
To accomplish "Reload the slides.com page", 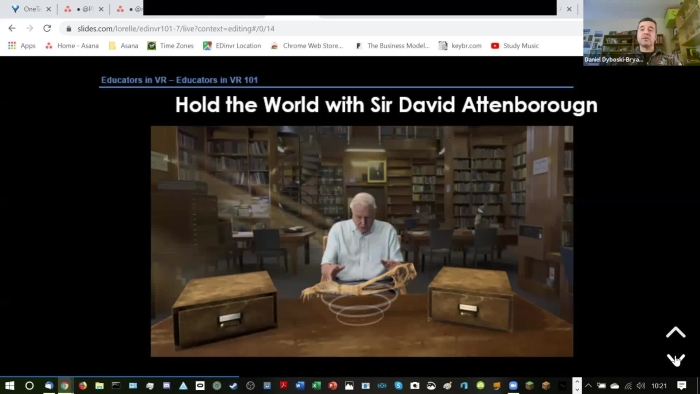I will tap(47, 28).
